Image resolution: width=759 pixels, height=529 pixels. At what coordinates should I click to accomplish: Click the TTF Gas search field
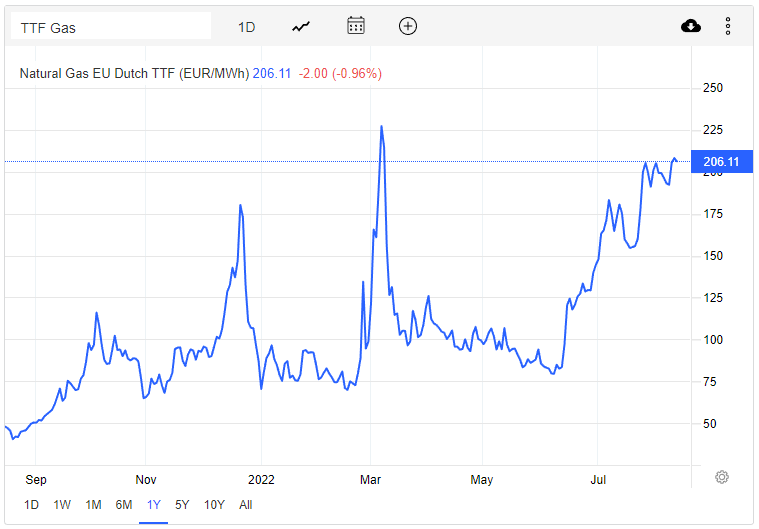coord(111,28)
